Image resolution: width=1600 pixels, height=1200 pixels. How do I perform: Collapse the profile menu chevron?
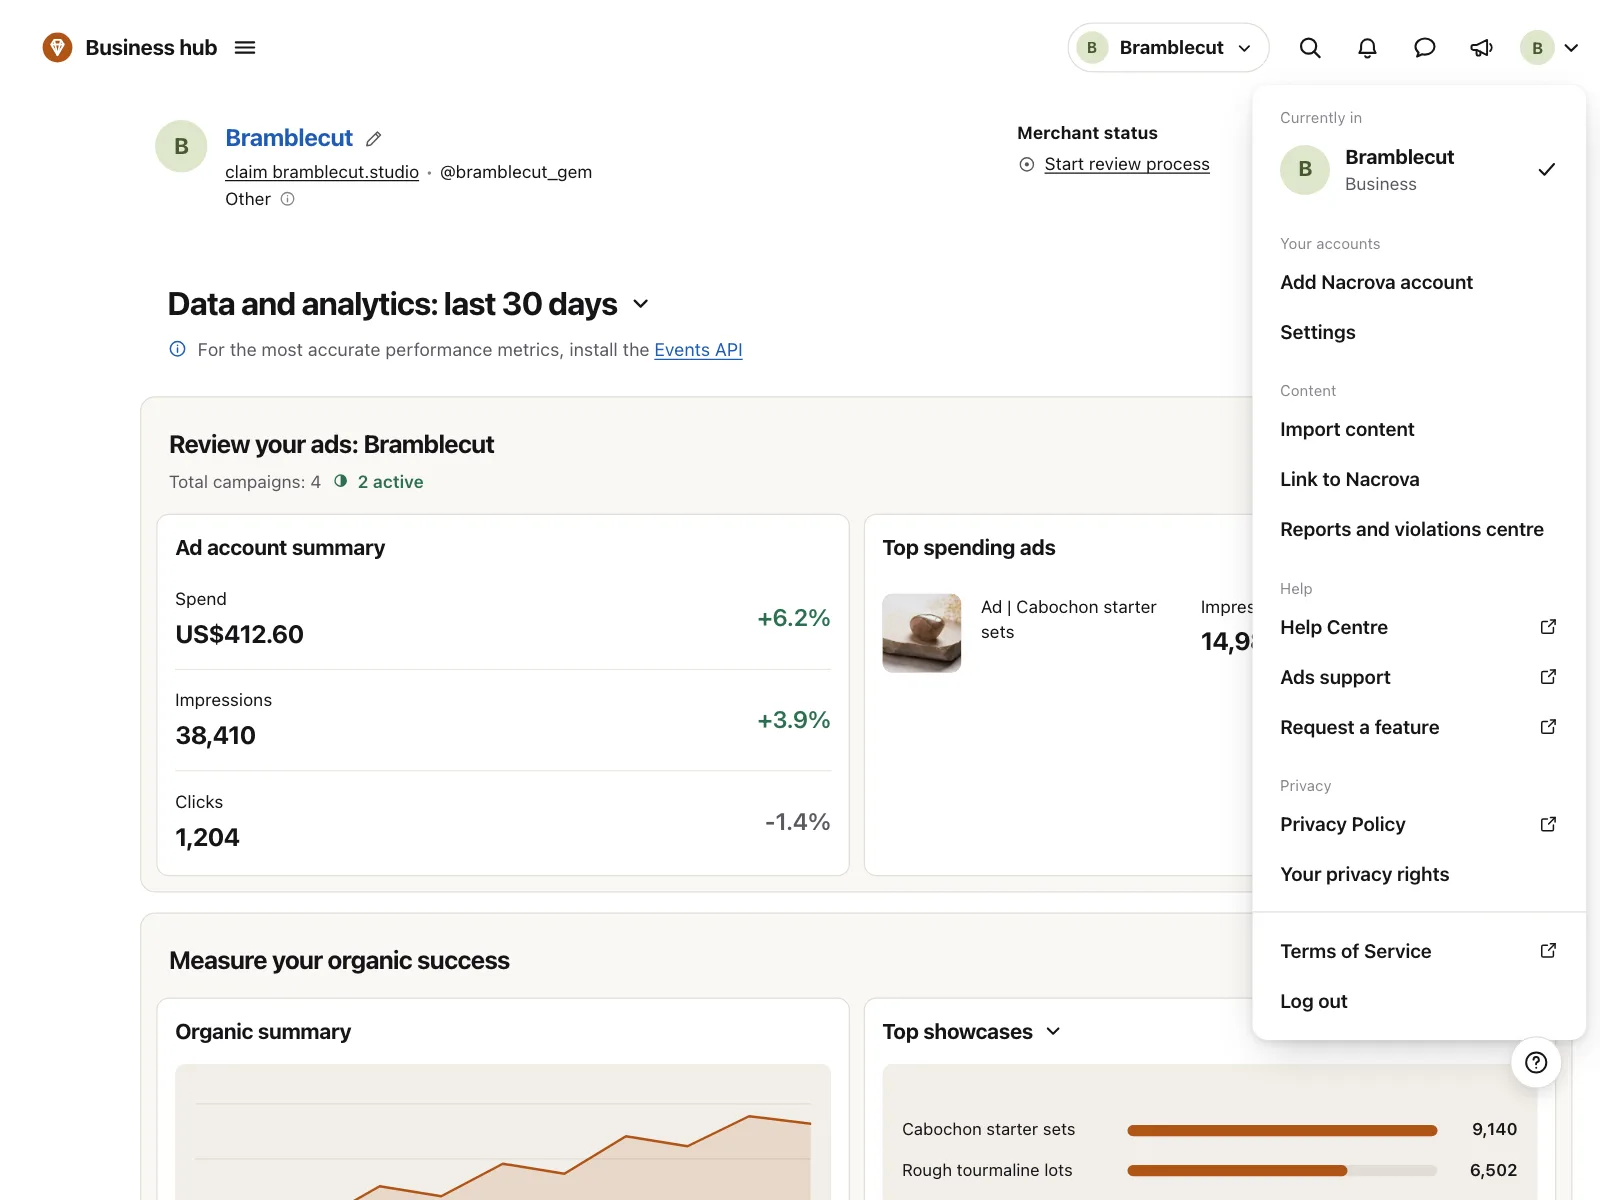(1572, 48)
